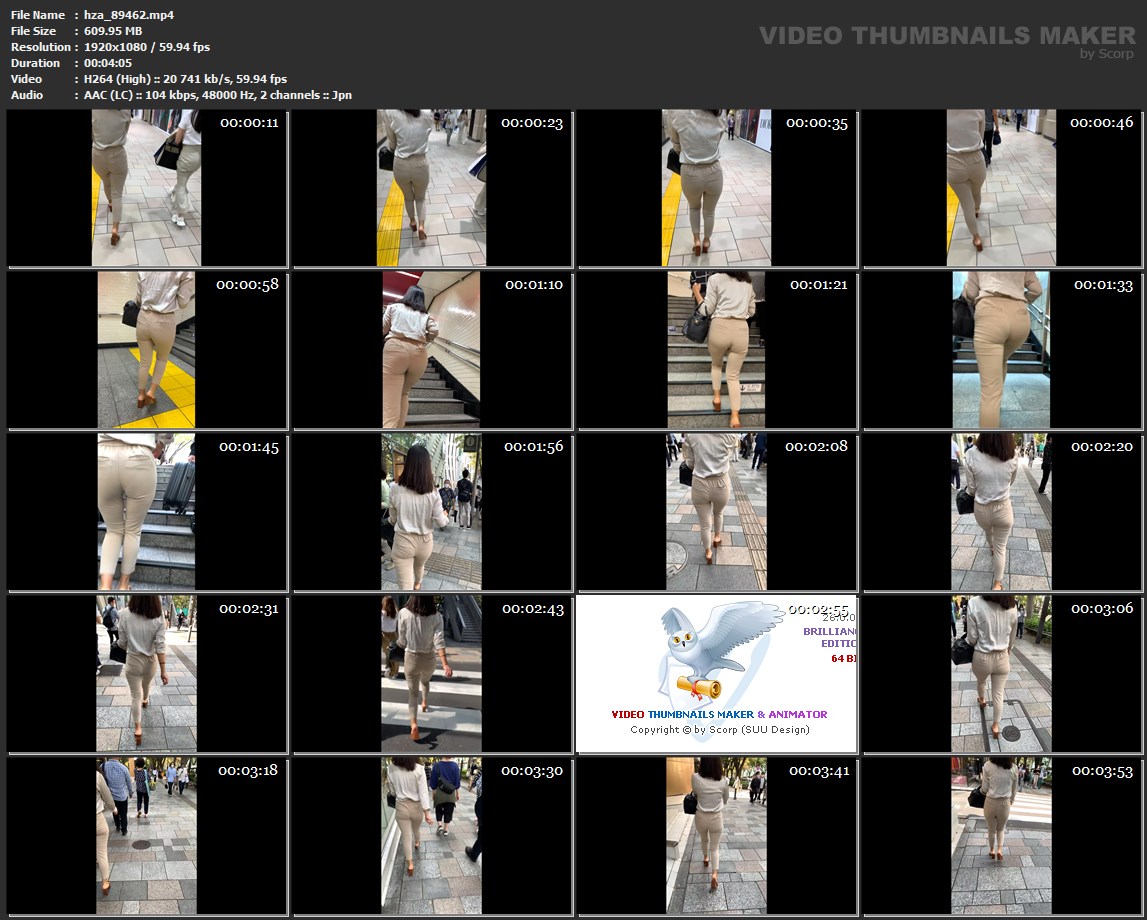Viewport: 1147px width, 920px height.
Task: Pick the frame stamped 00:01:56
Action: pos(431,512)
